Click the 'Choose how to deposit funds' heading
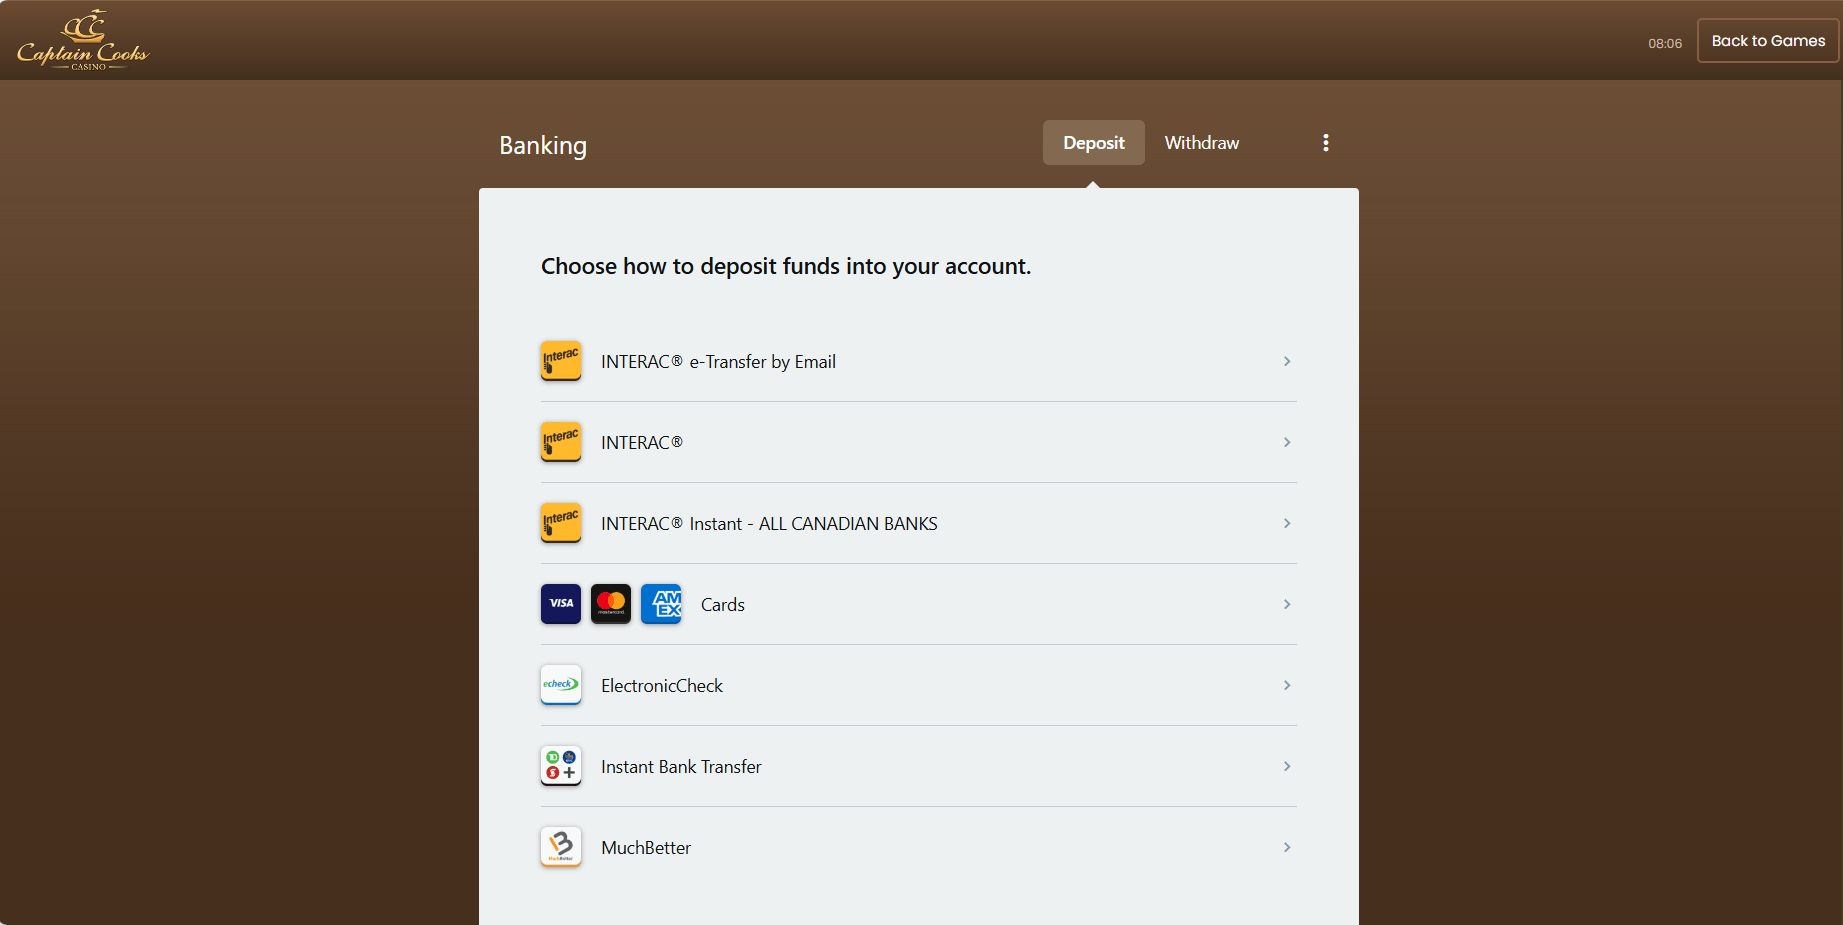Viewport: 1843px width, 925px height. pos(786,266)
